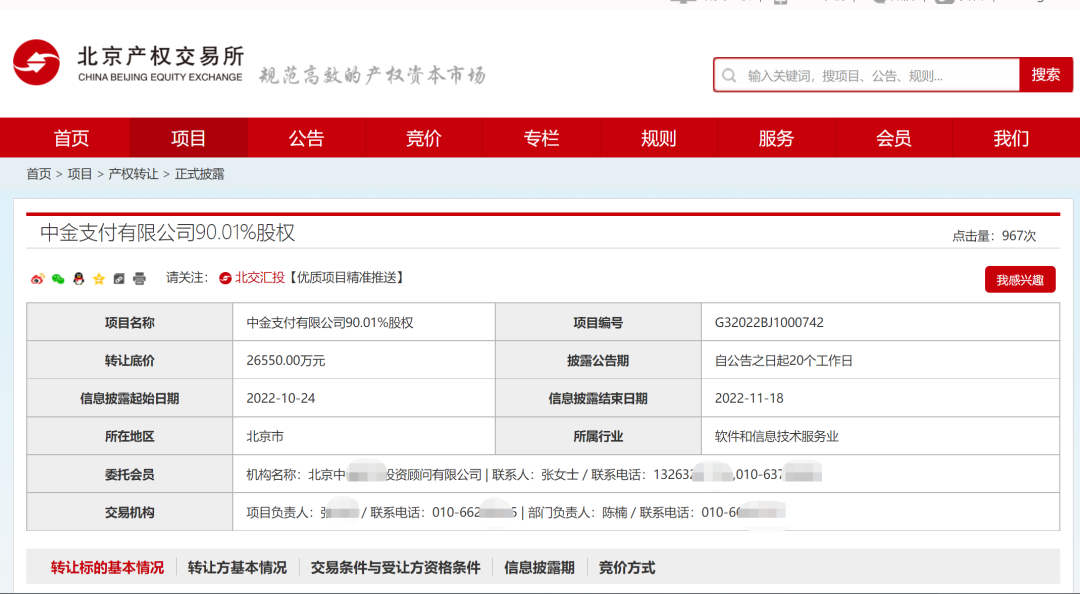
Task: Click the 项目名称 header cell
Action: click(x=129, y=322)
